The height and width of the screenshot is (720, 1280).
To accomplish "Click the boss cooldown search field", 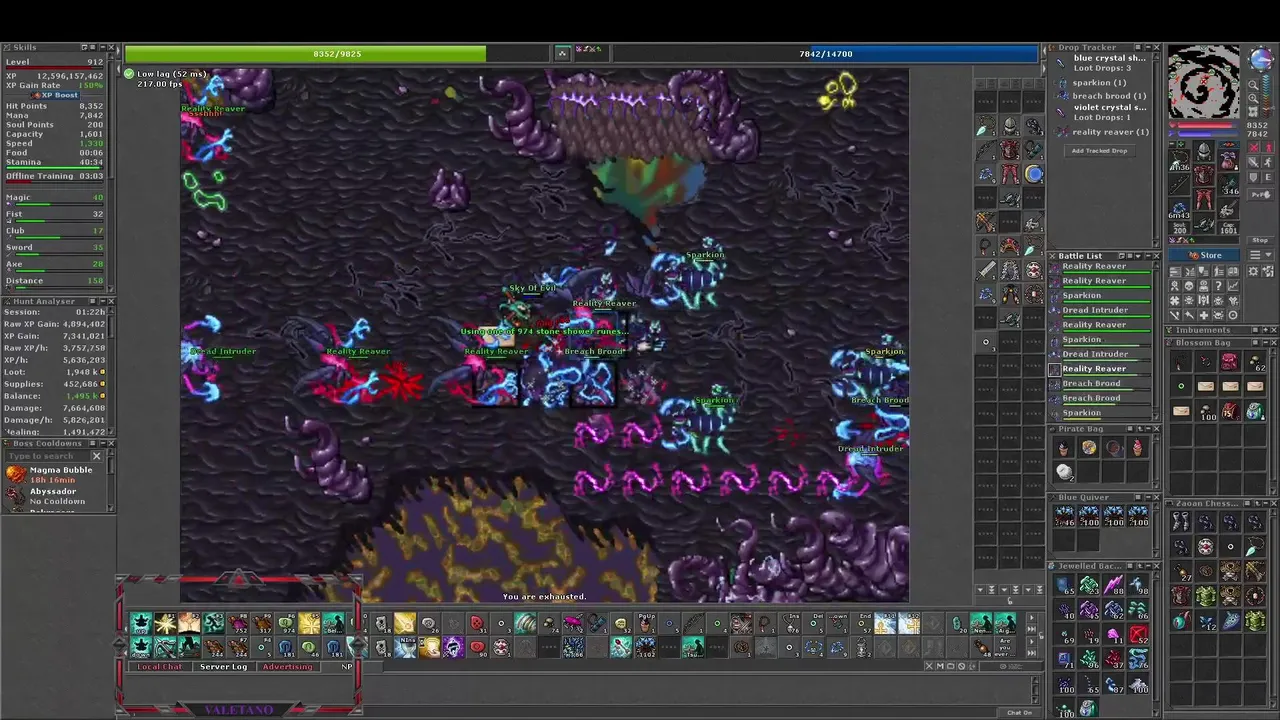I will tap(48, 456).
